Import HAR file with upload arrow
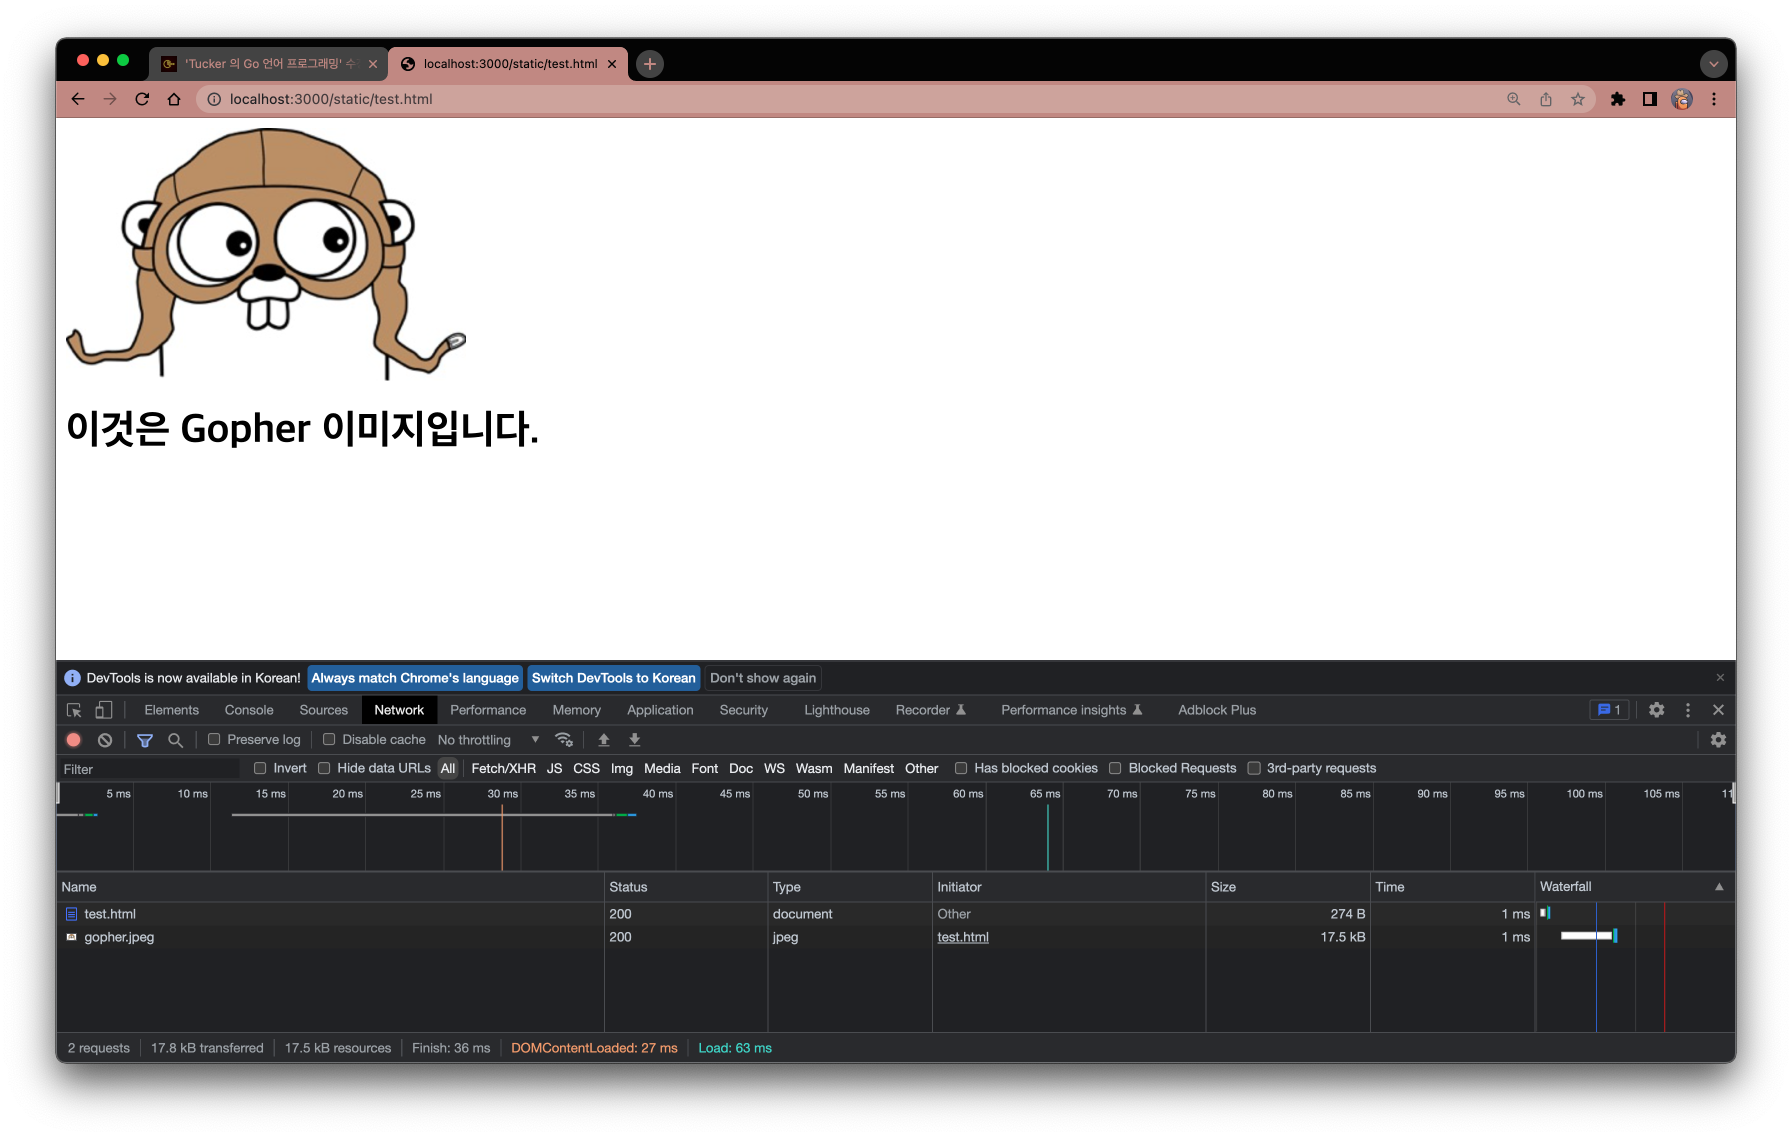The image size is (1792, 1137). [x=604, y=740]
